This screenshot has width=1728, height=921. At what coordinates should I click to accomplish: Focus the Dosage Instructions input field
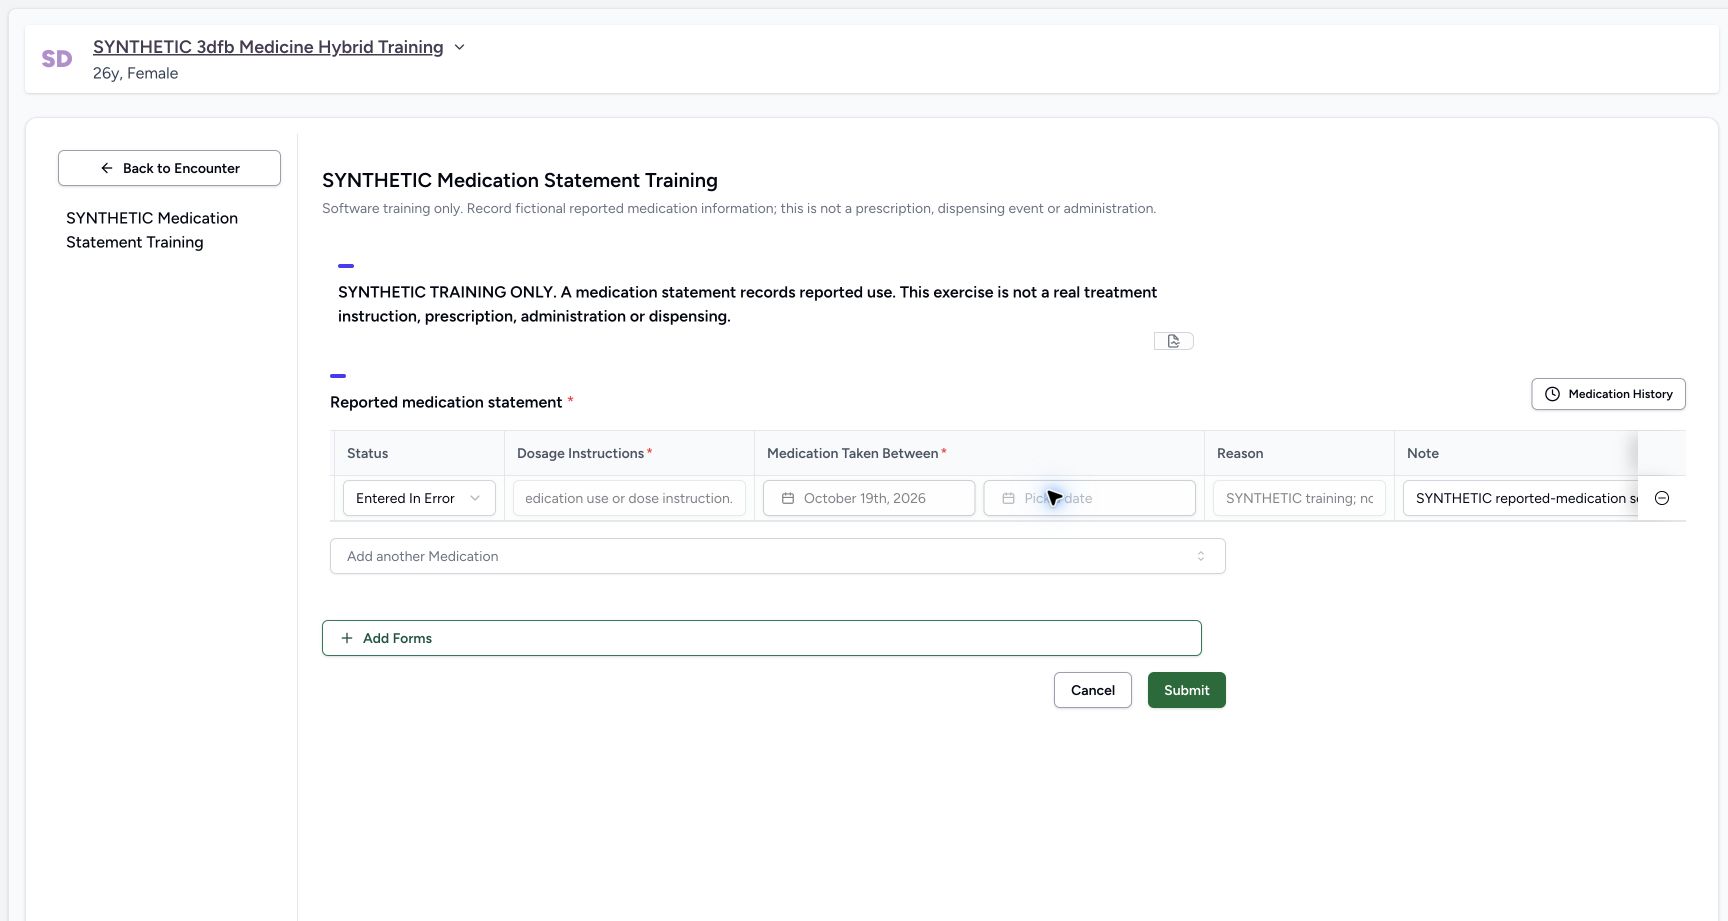629,498
